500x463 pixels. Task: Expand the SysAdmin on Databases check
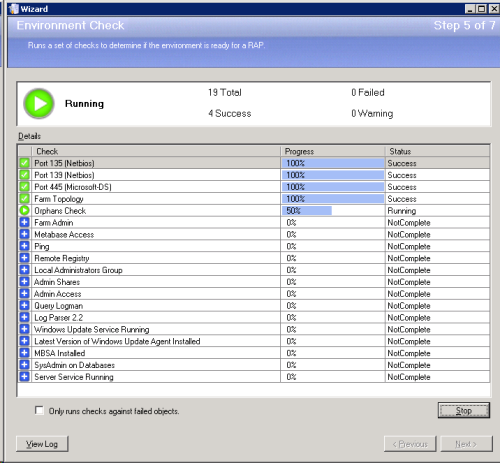click(x=24, y=365)
